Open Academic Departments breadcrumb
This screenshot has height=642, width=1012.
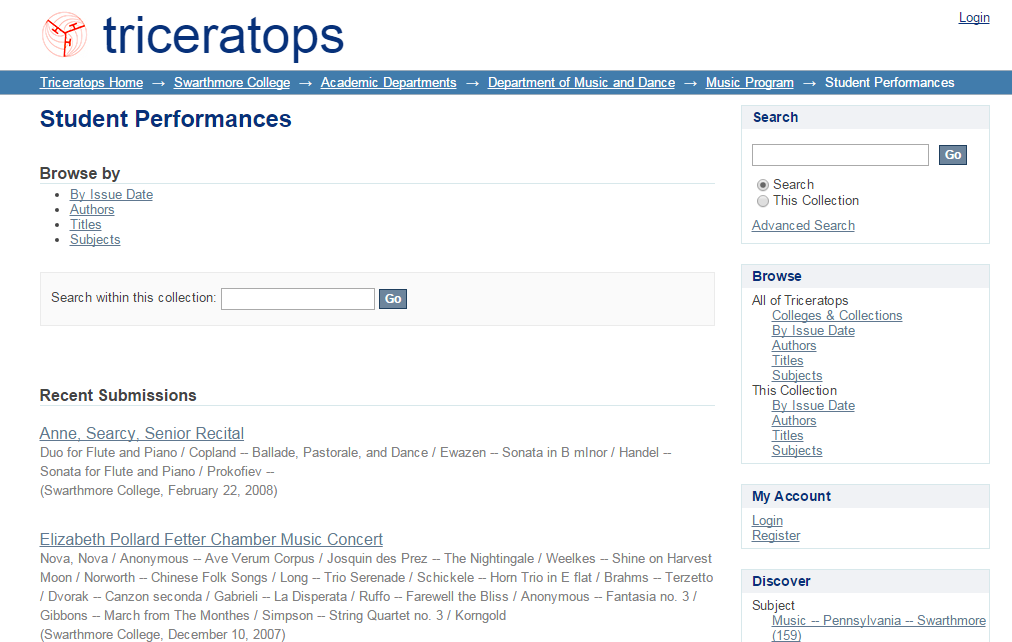click(389, 83)
